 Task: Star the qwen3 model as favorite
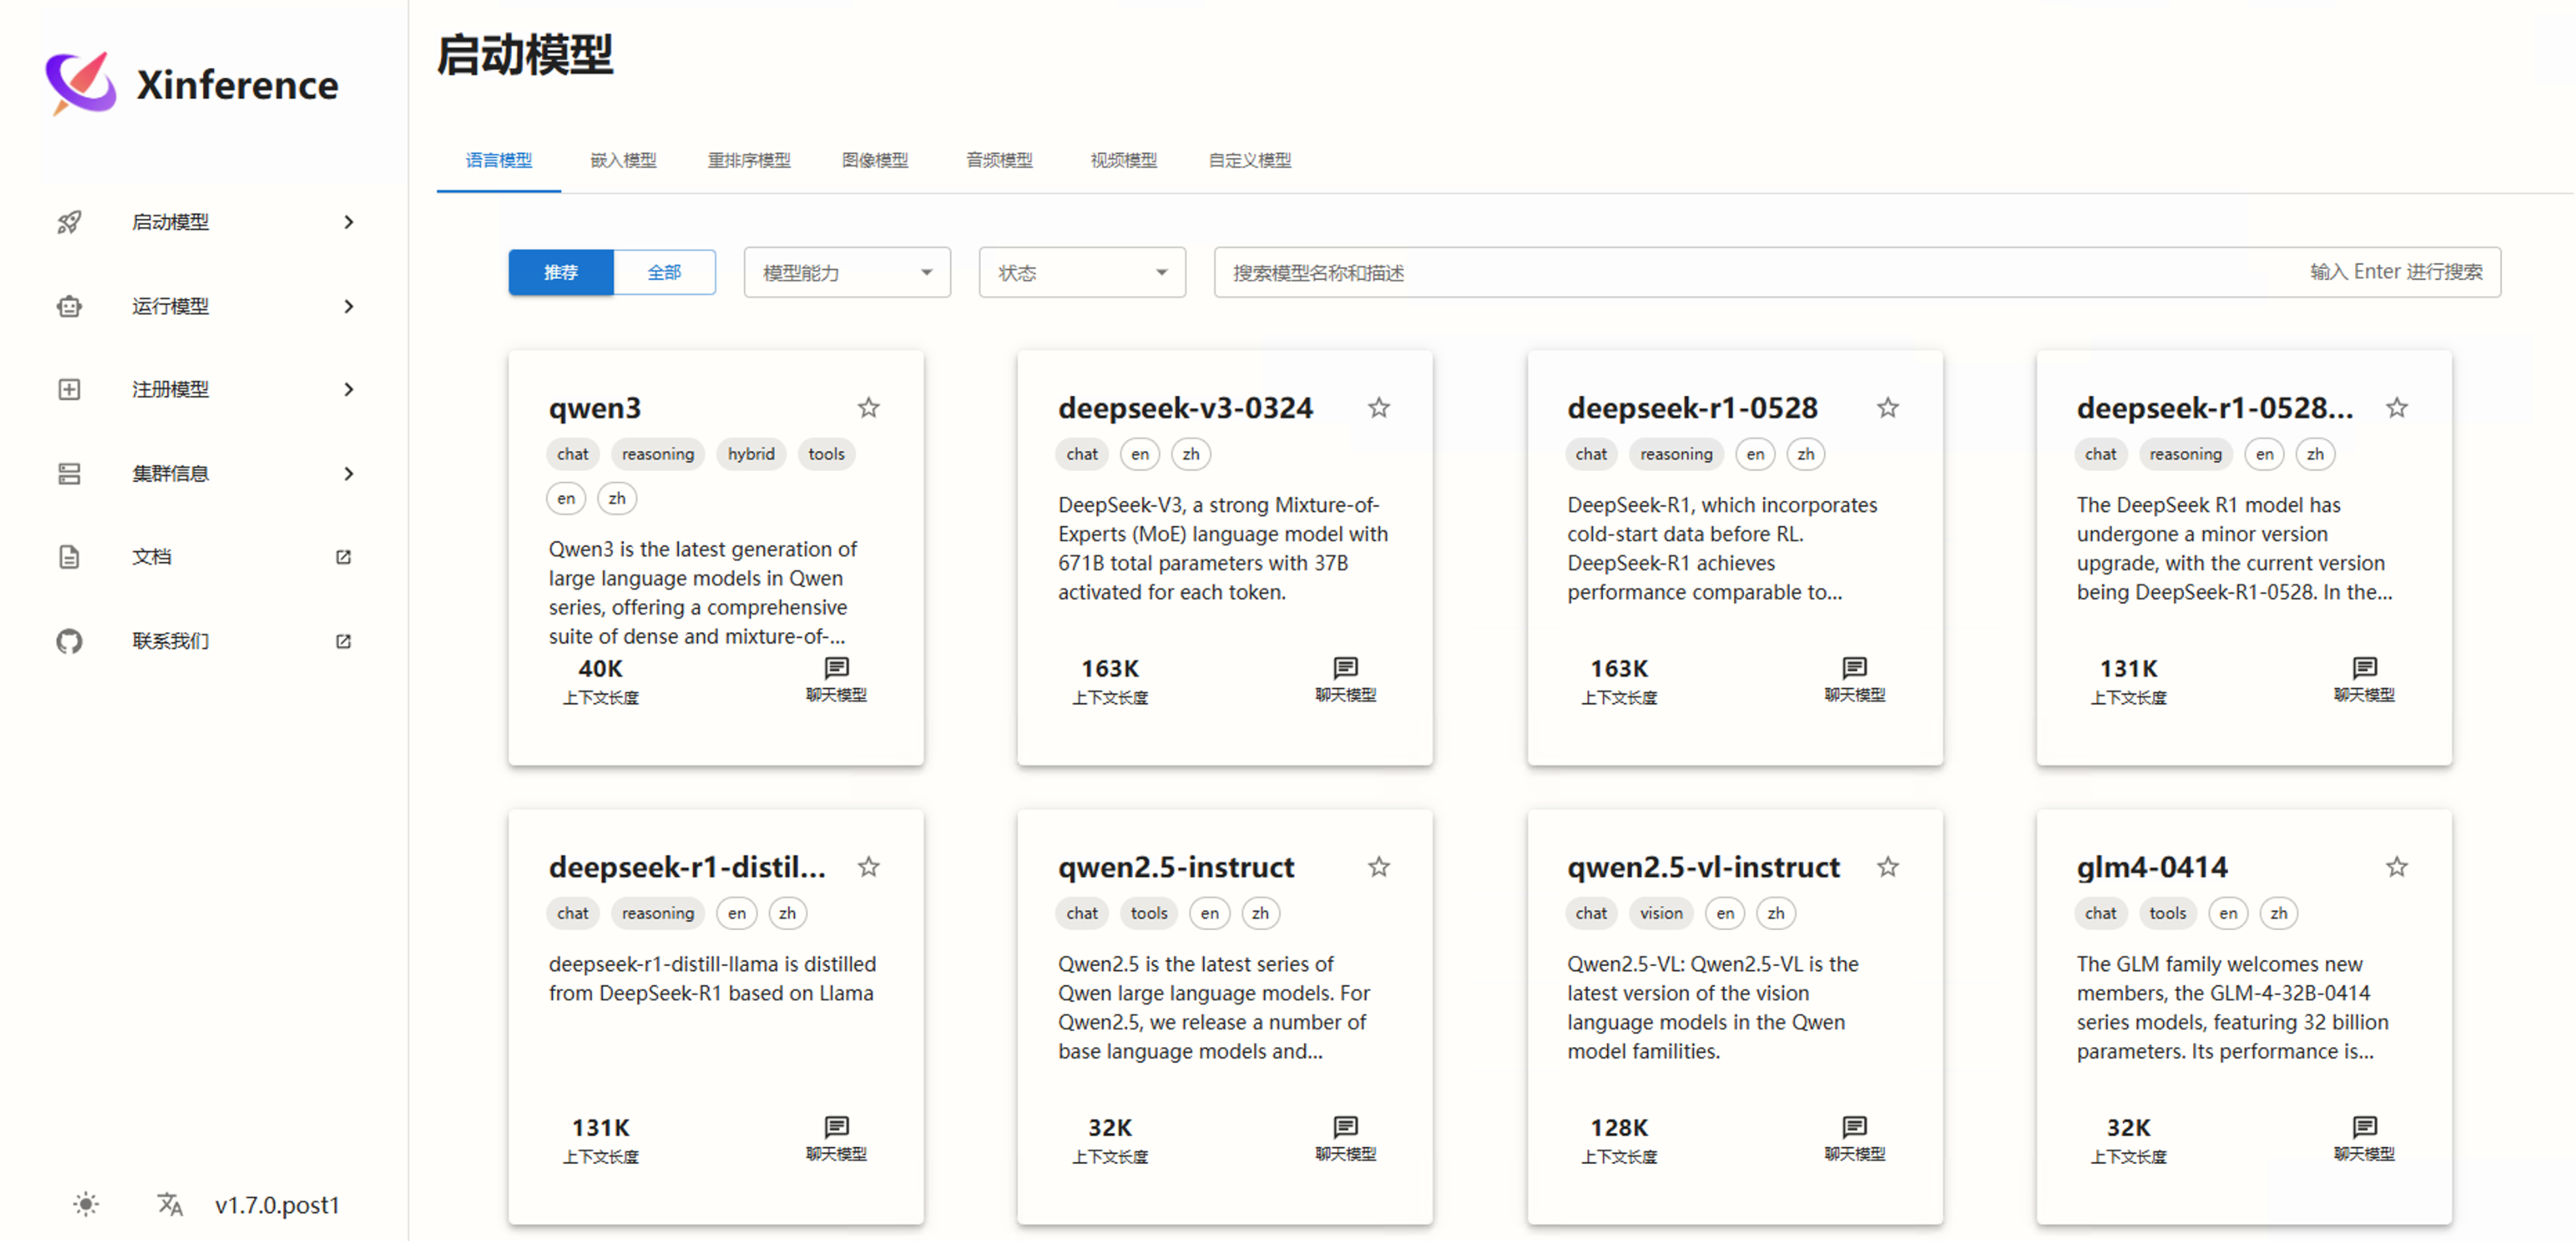(868, 407)
